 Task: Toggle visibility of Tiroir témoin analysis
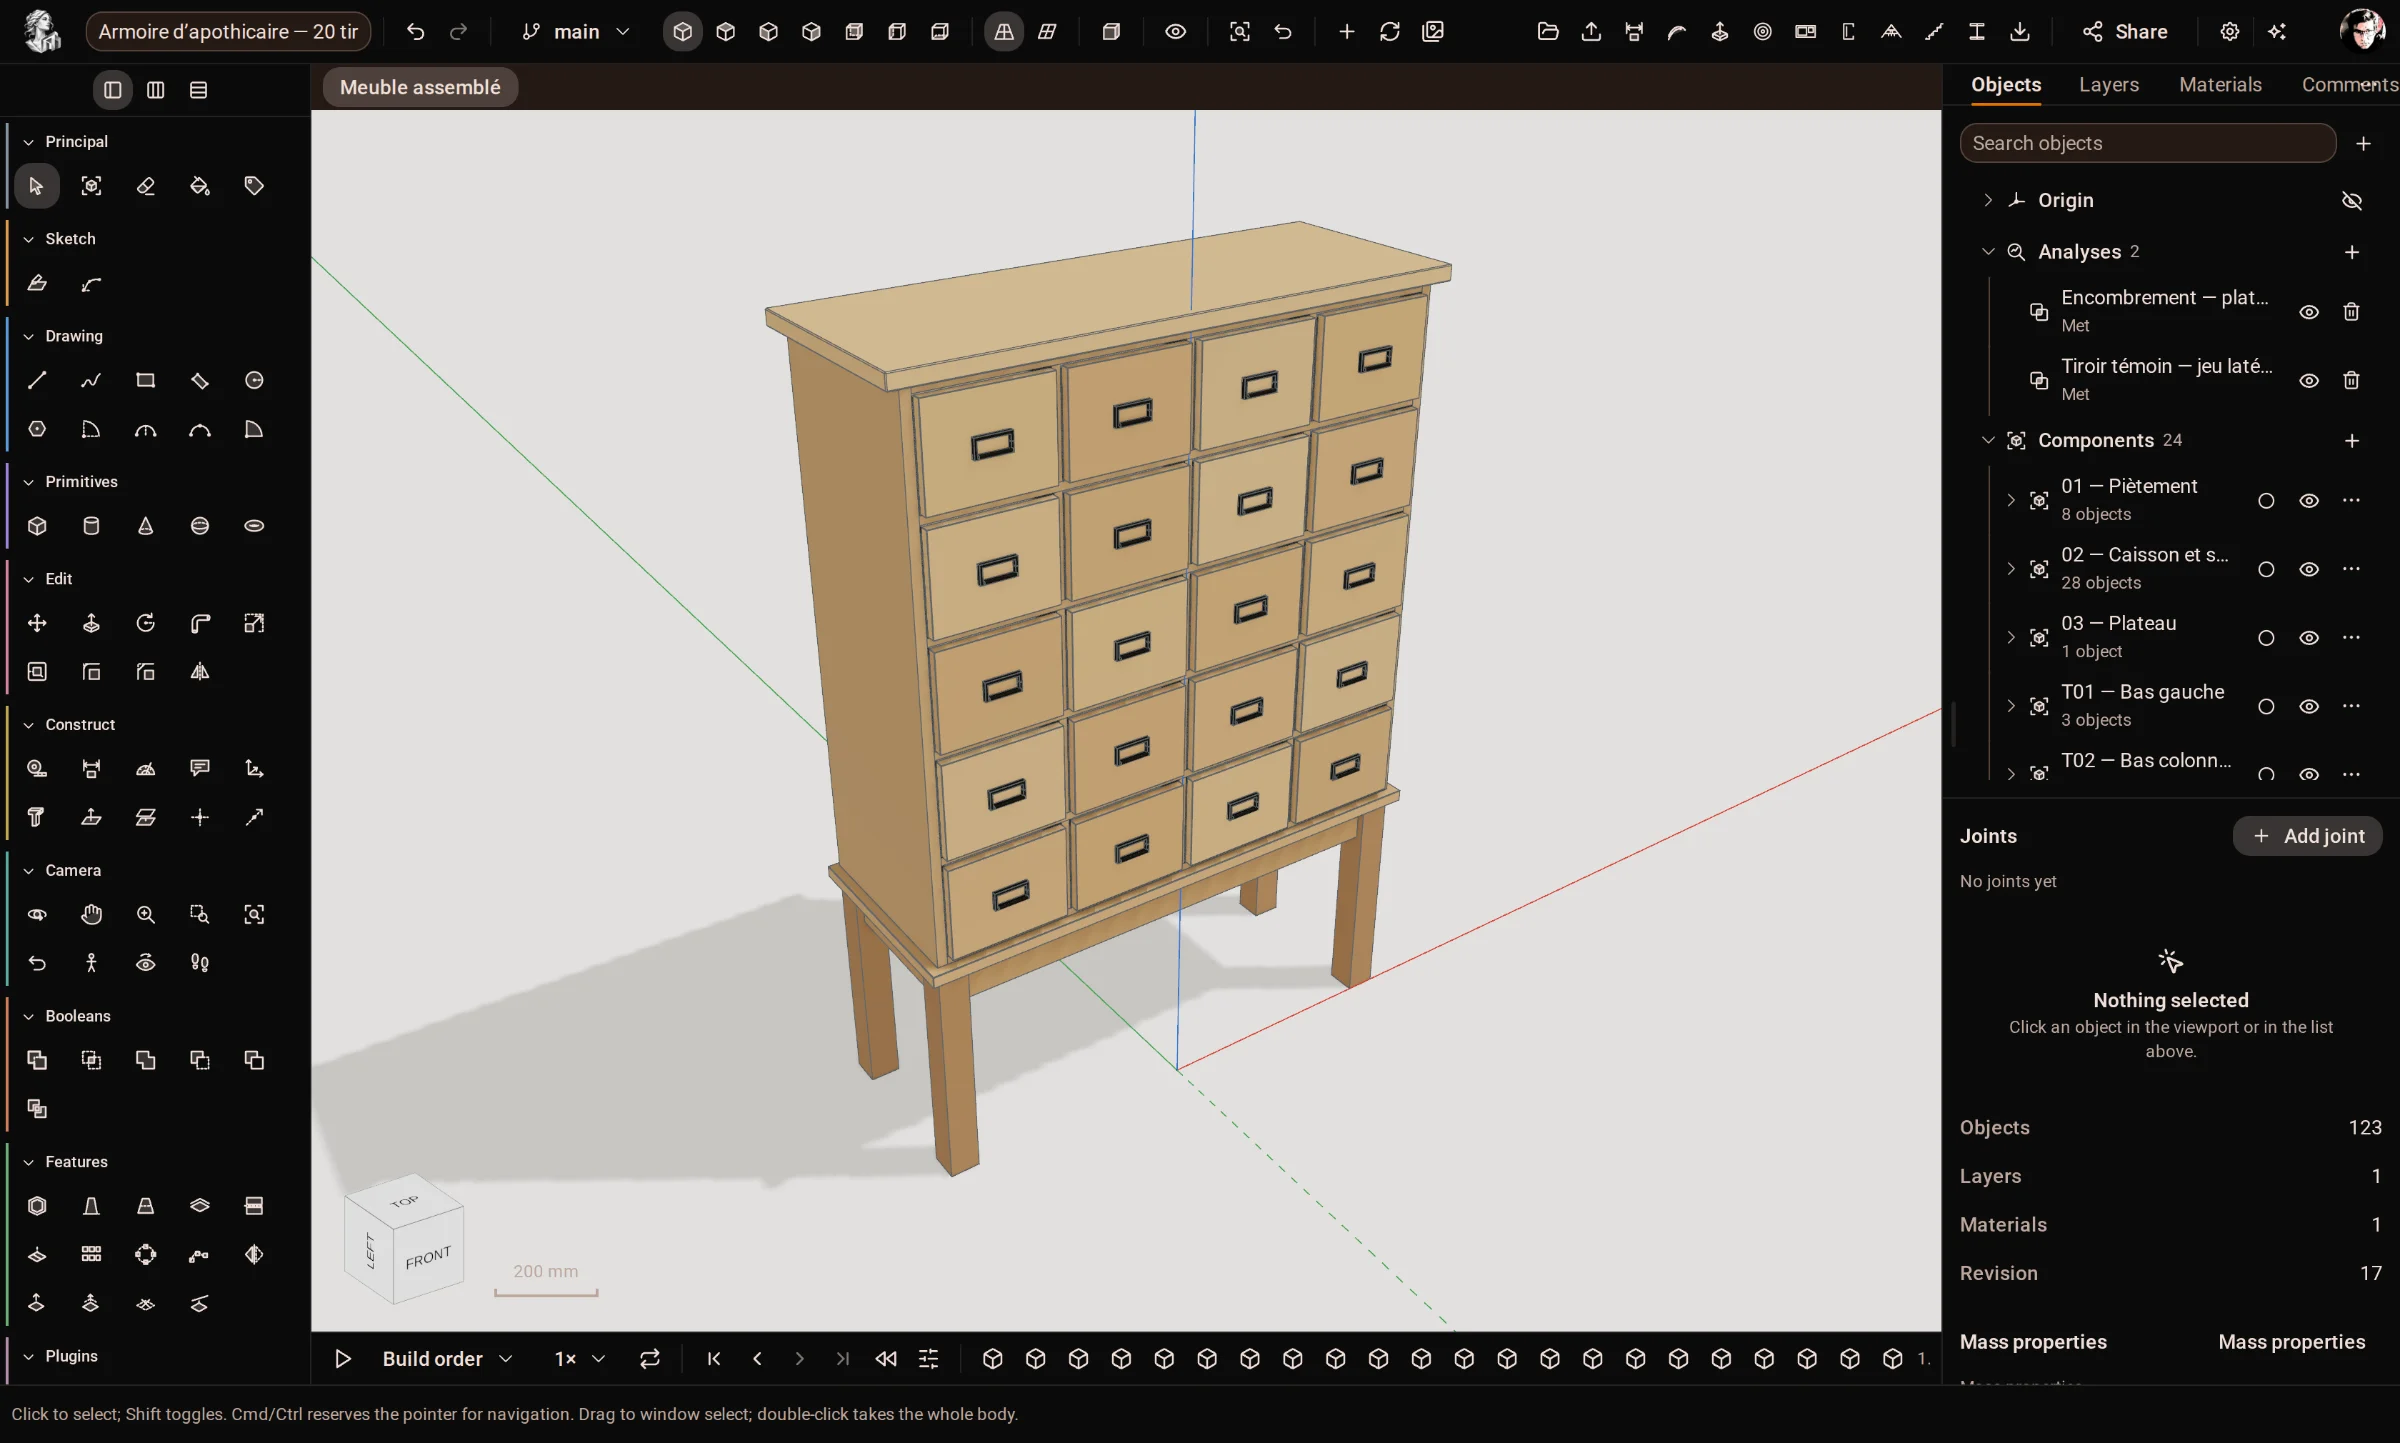(x=2308, y=381)
